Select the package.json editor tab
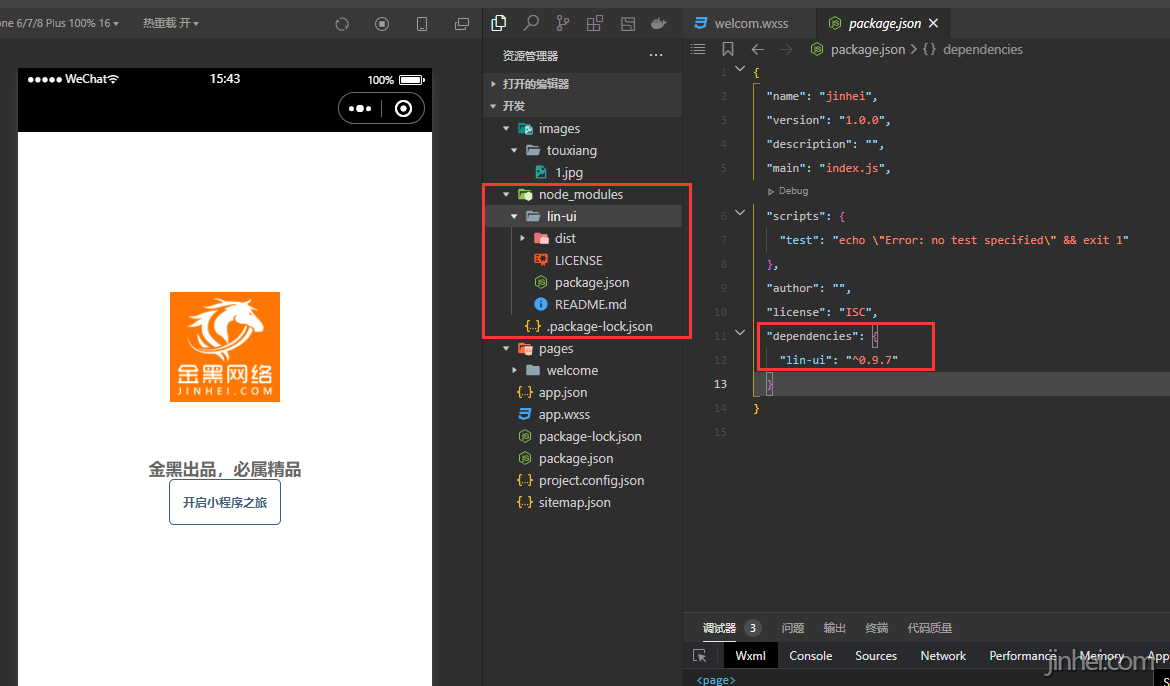Image resolution: width=1170 pixels, height=686 pixels. point(884,23)
